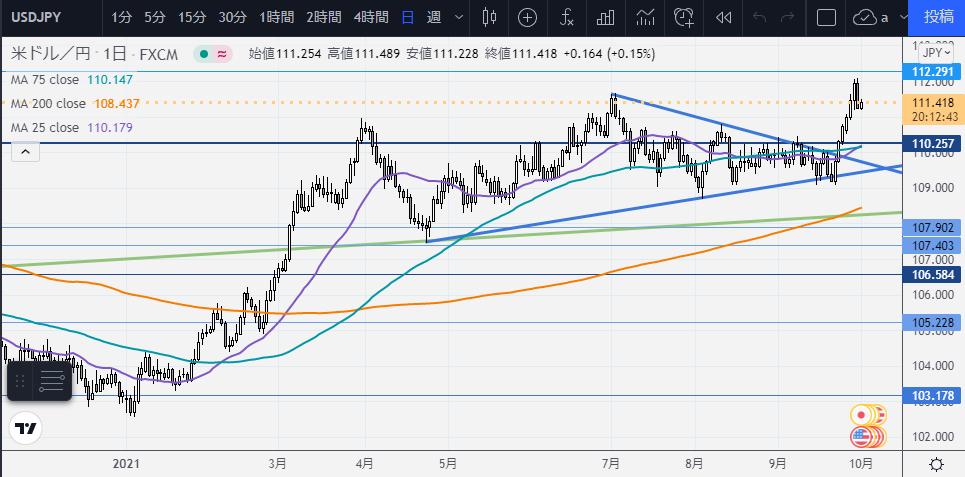The height and width of the screenshot is (477, 965).
Task: Click the redo arrow
Action: pyautogui.click(x=787, y=17)
